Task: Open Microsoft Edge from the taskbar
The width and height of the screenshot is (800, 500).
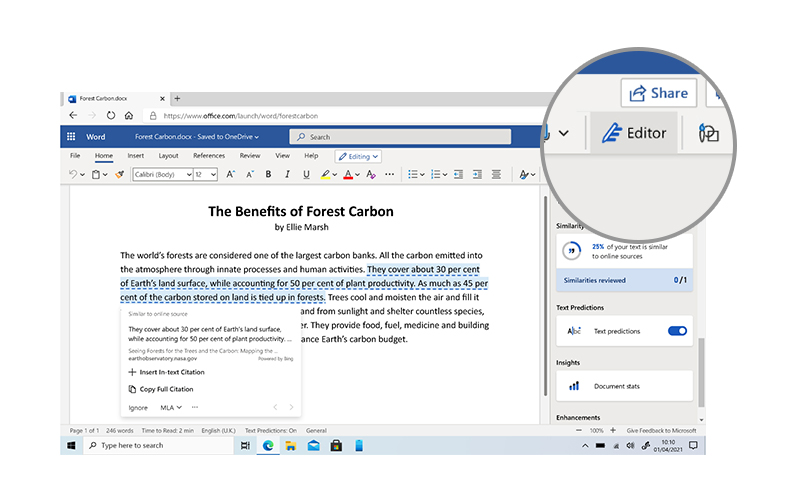Action: [x=268, y=446]
